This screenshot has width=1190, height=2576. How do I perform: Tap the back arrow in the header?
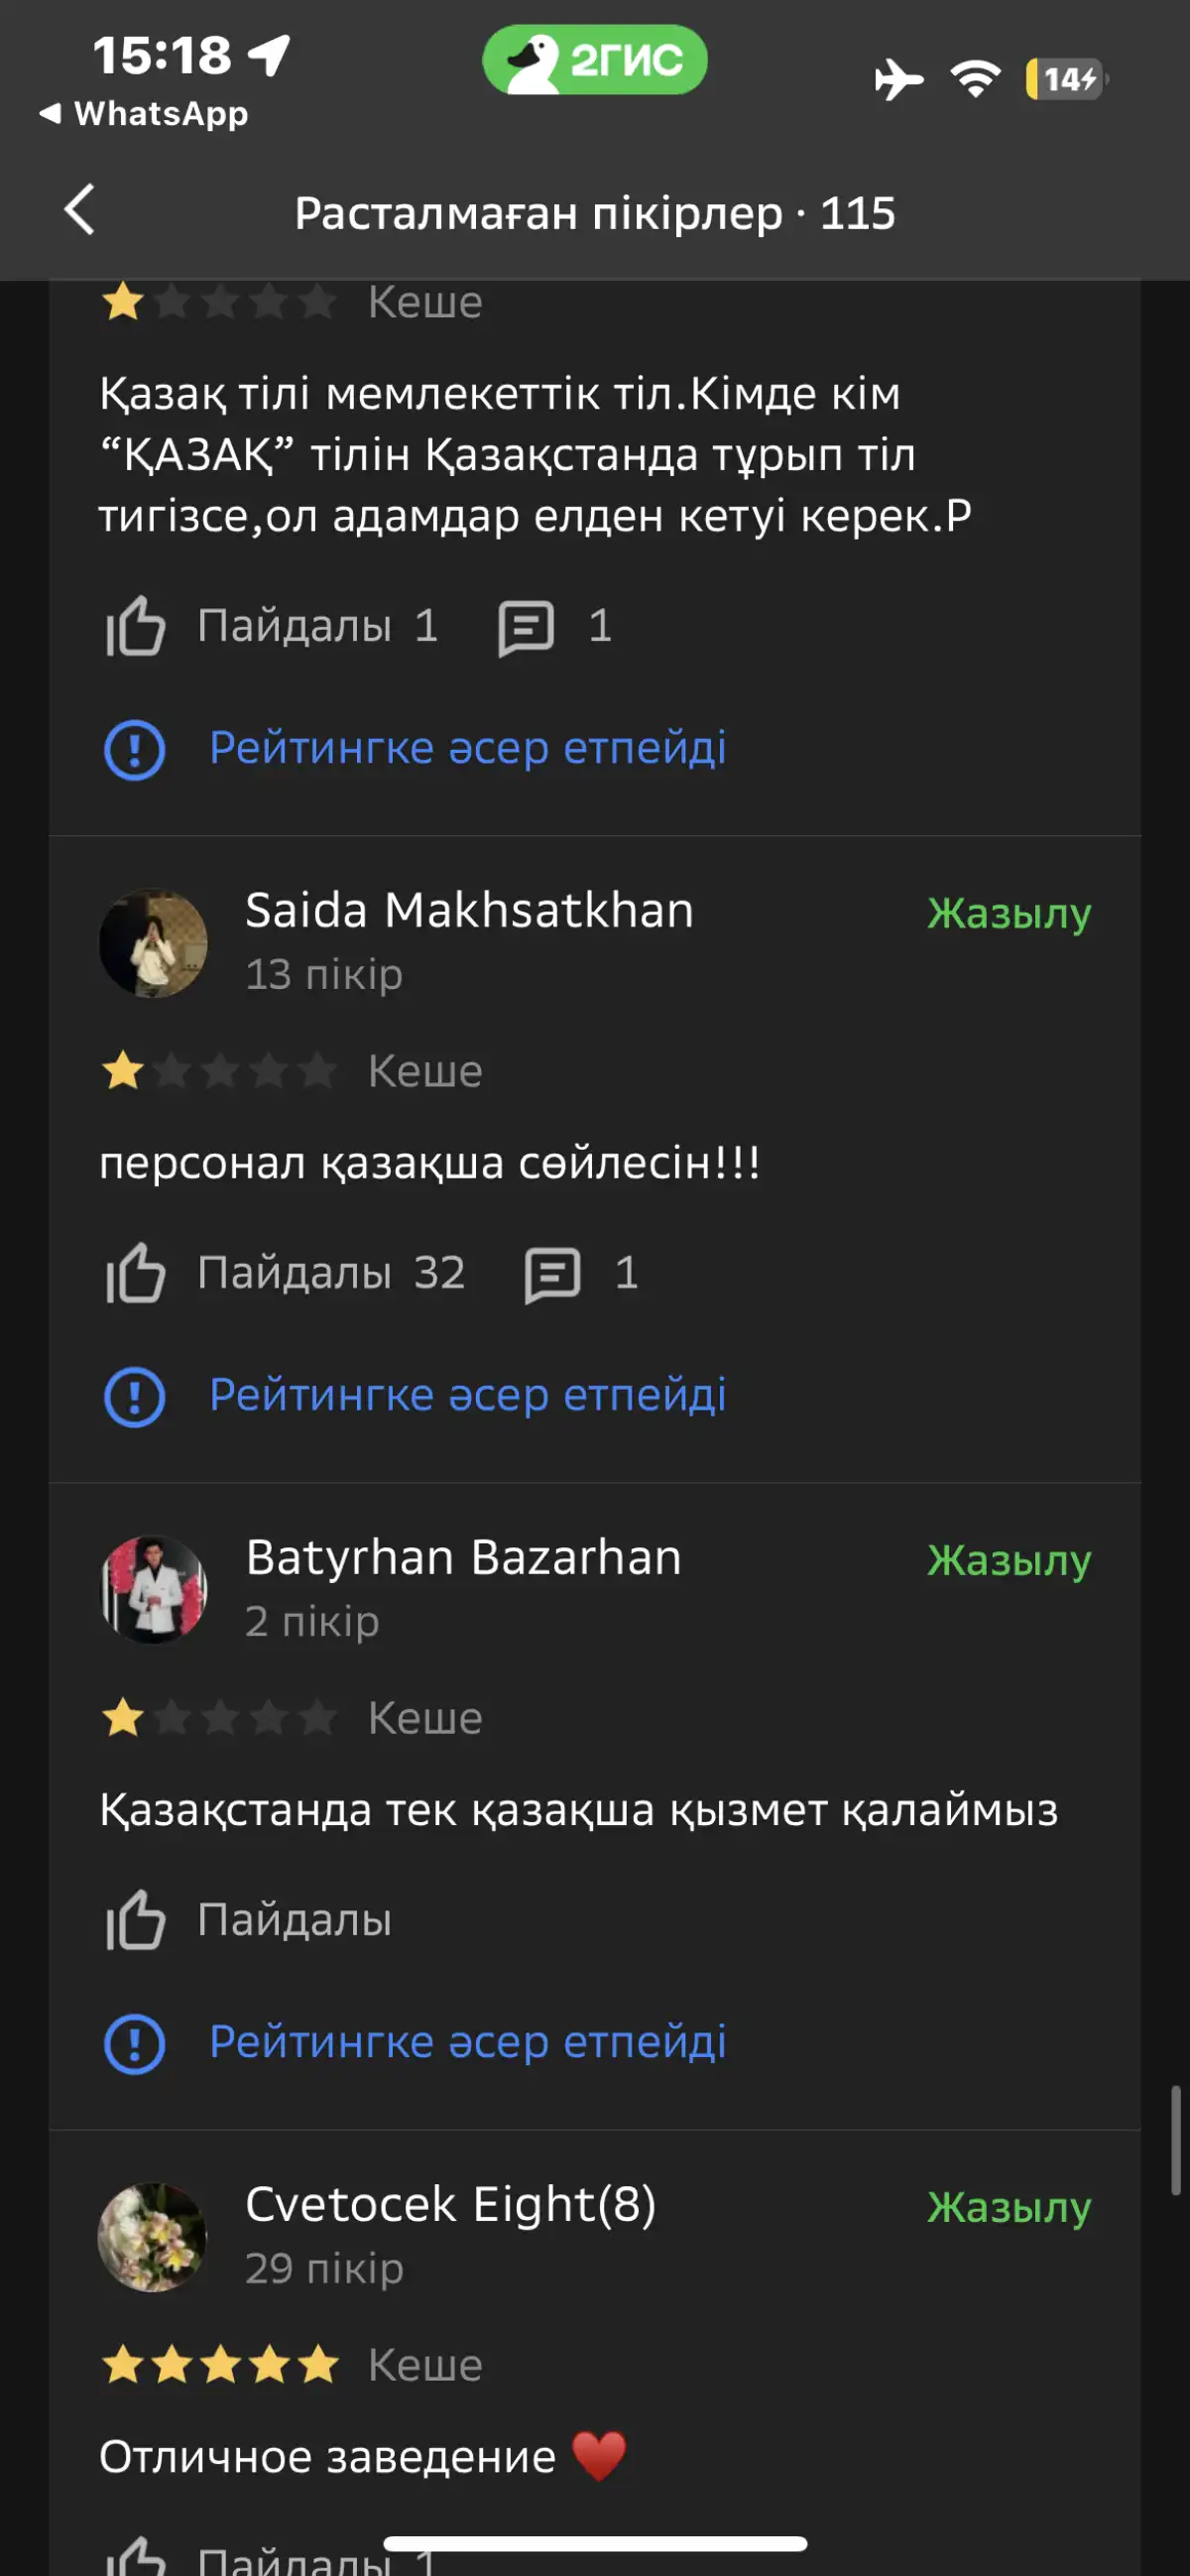(x=79, y=211)
